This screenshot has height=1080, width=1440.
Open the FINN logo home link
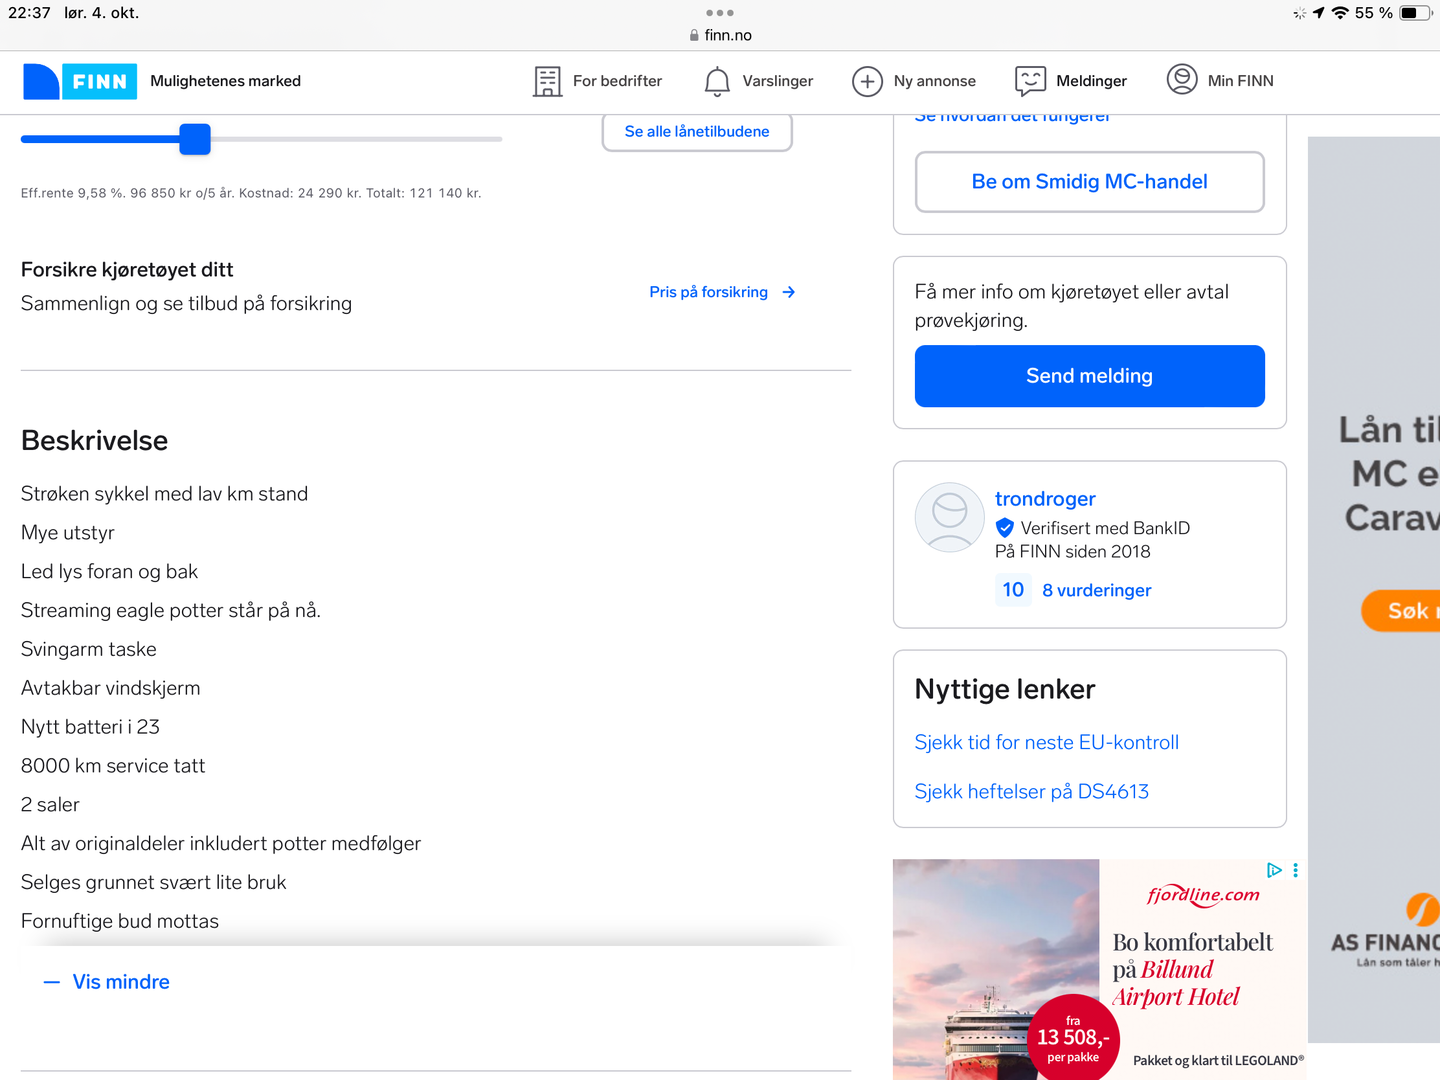(x=80, y=81)
